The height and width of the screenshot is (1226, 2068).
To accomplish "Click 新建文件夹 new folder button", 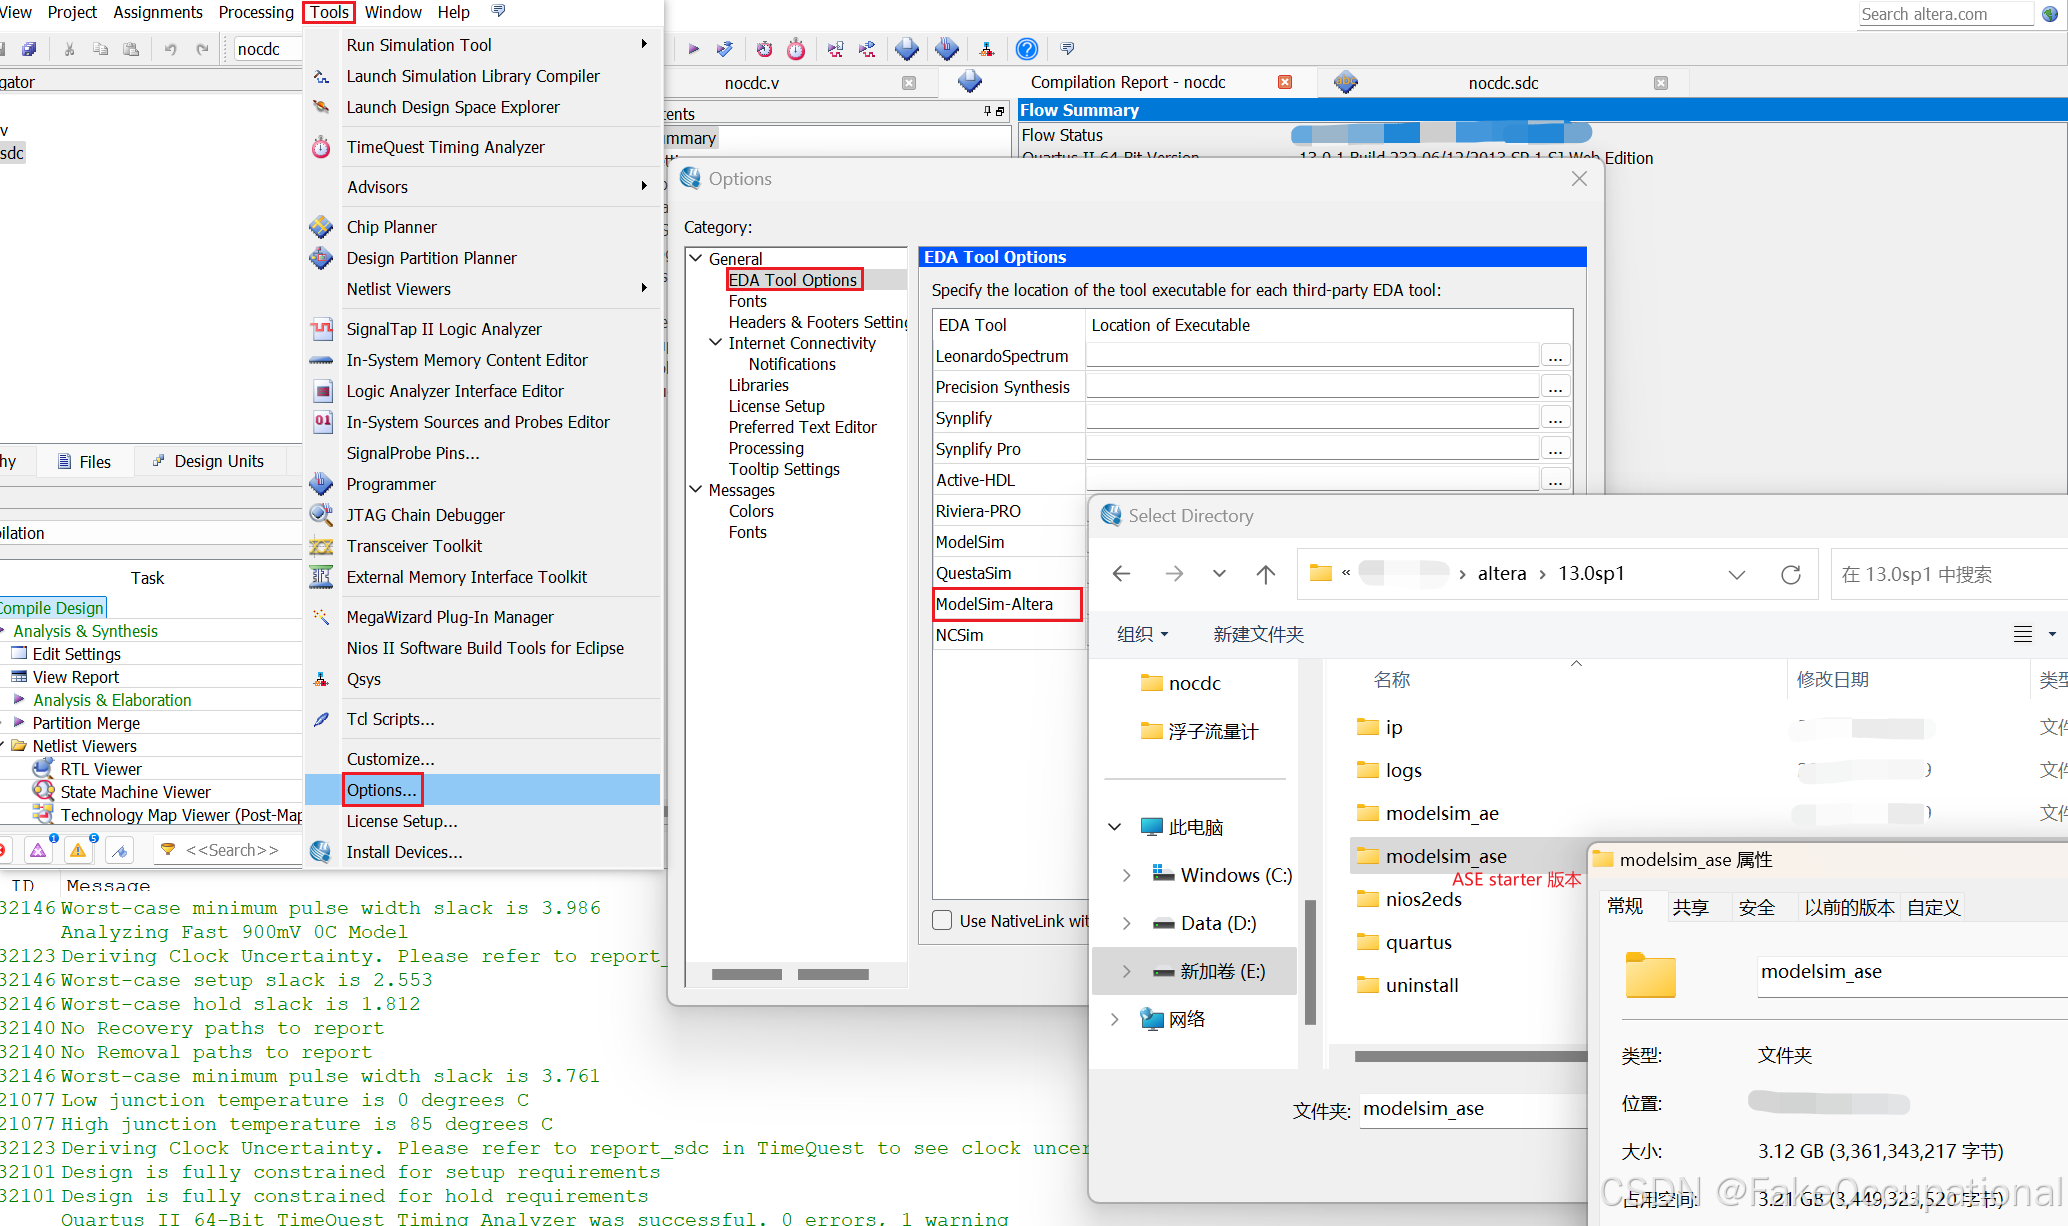I will (1258, 634).
